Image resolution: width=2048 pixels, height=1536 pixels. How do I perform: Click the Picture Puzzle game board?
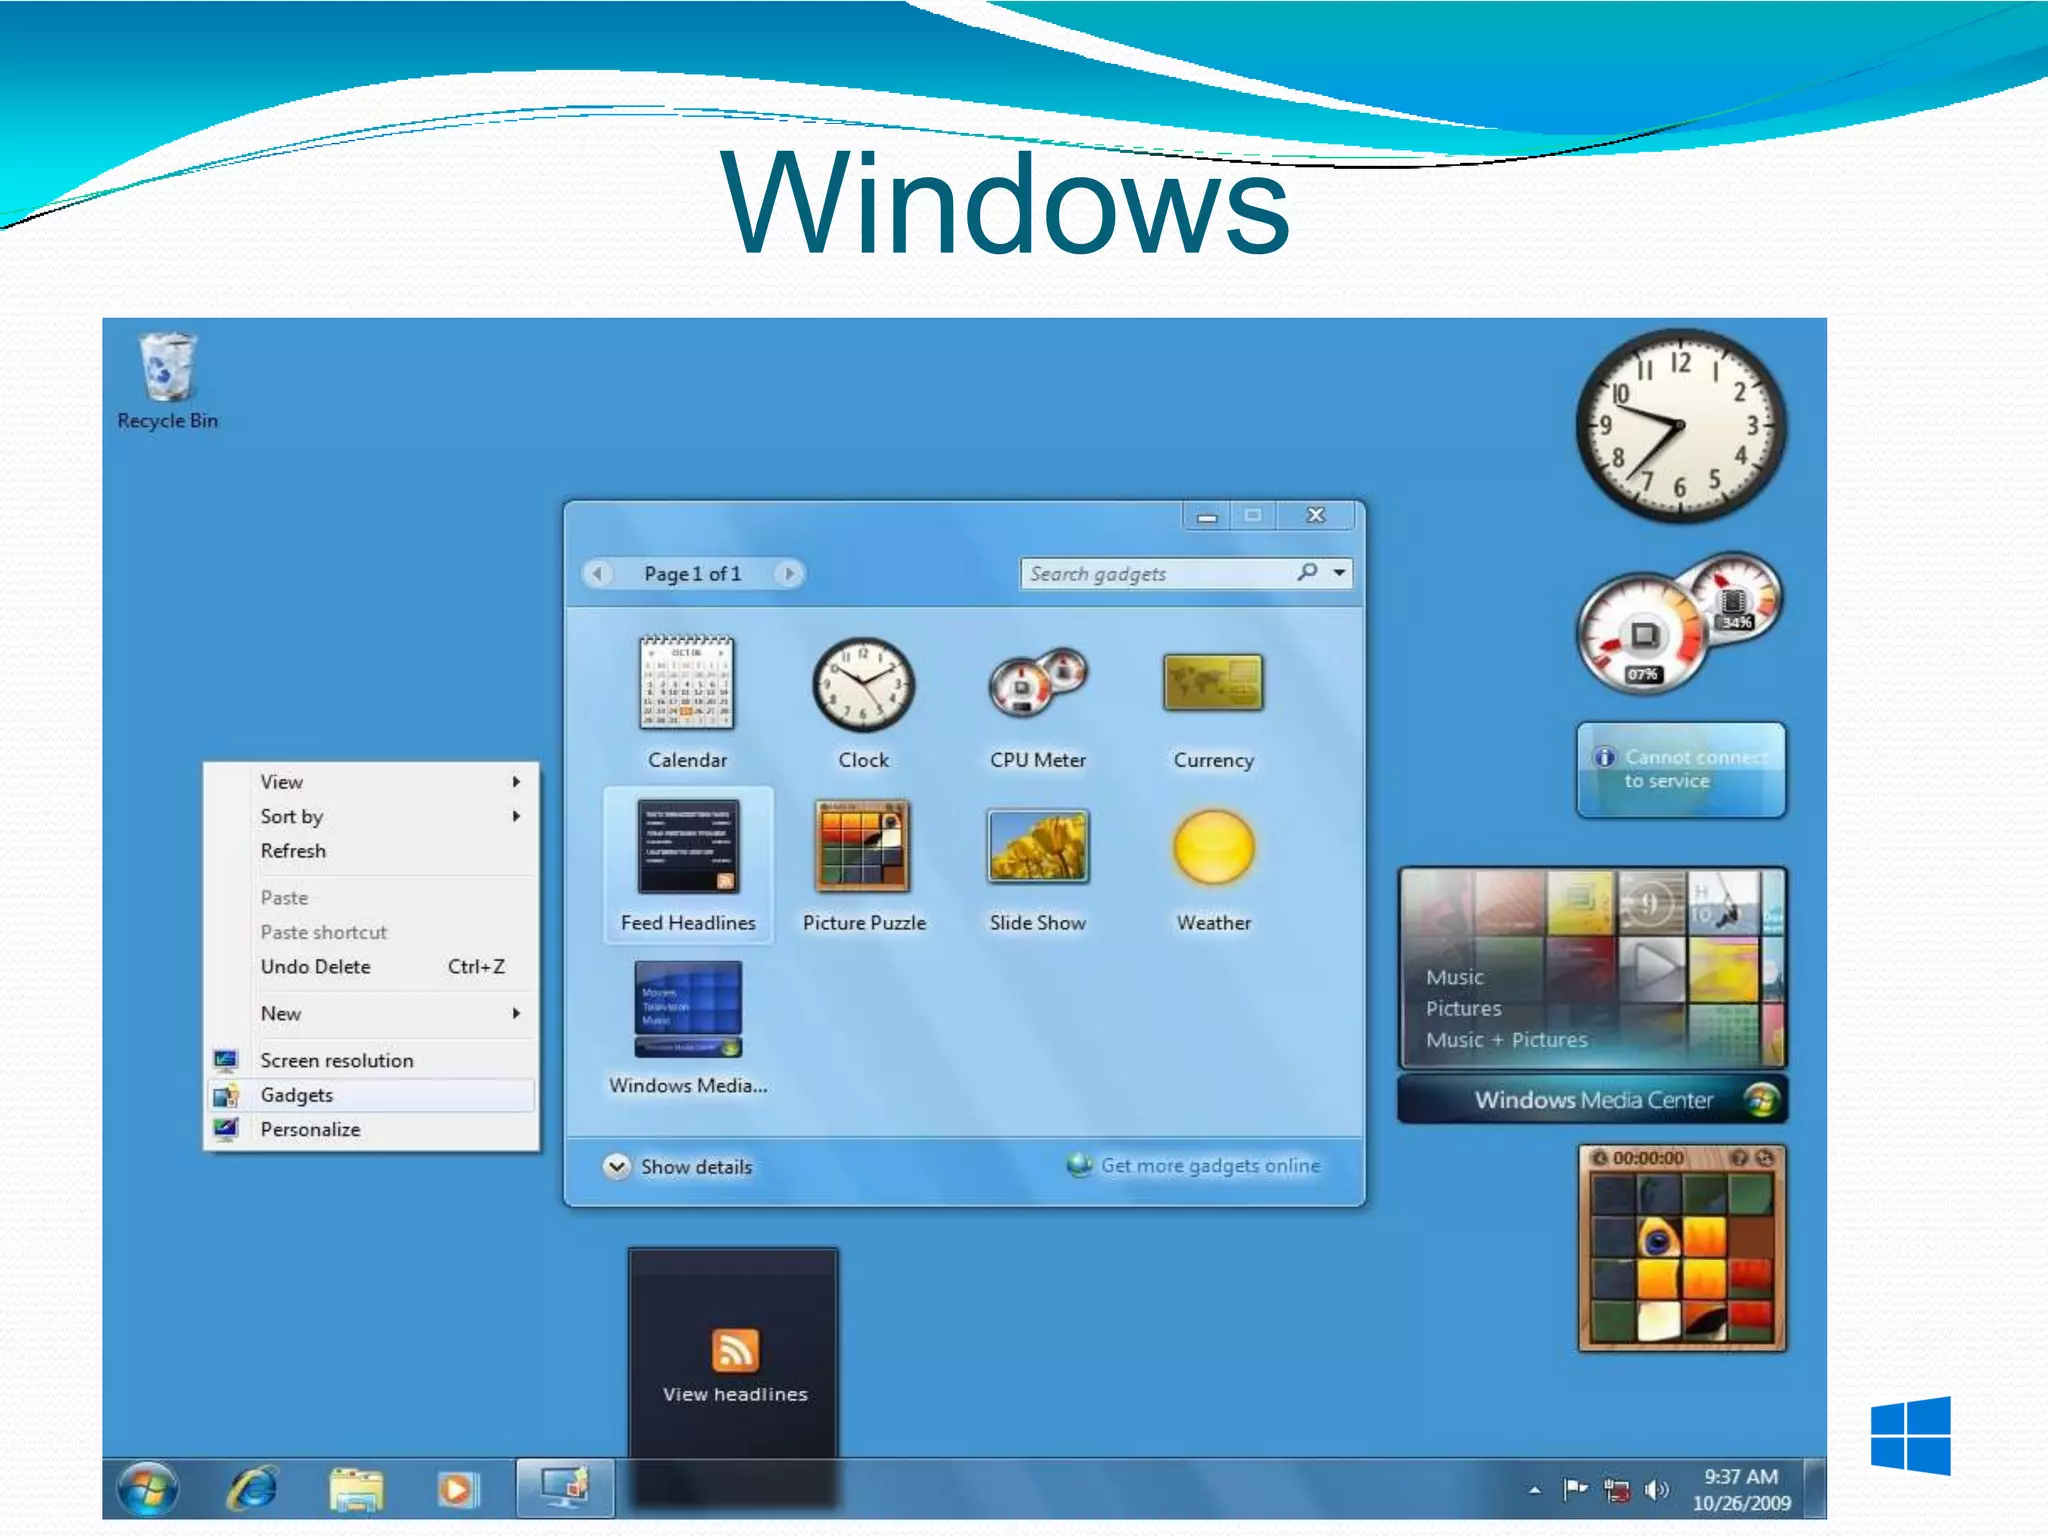click(x=1682, y=1258)
